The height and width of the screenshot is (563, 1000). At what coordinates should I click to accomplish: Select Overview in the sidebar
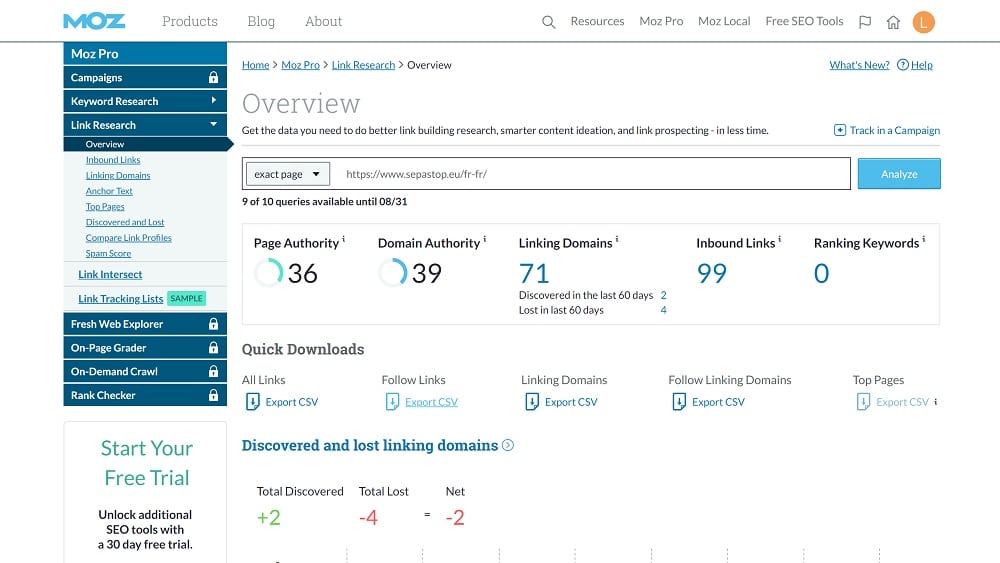point(145,144)
